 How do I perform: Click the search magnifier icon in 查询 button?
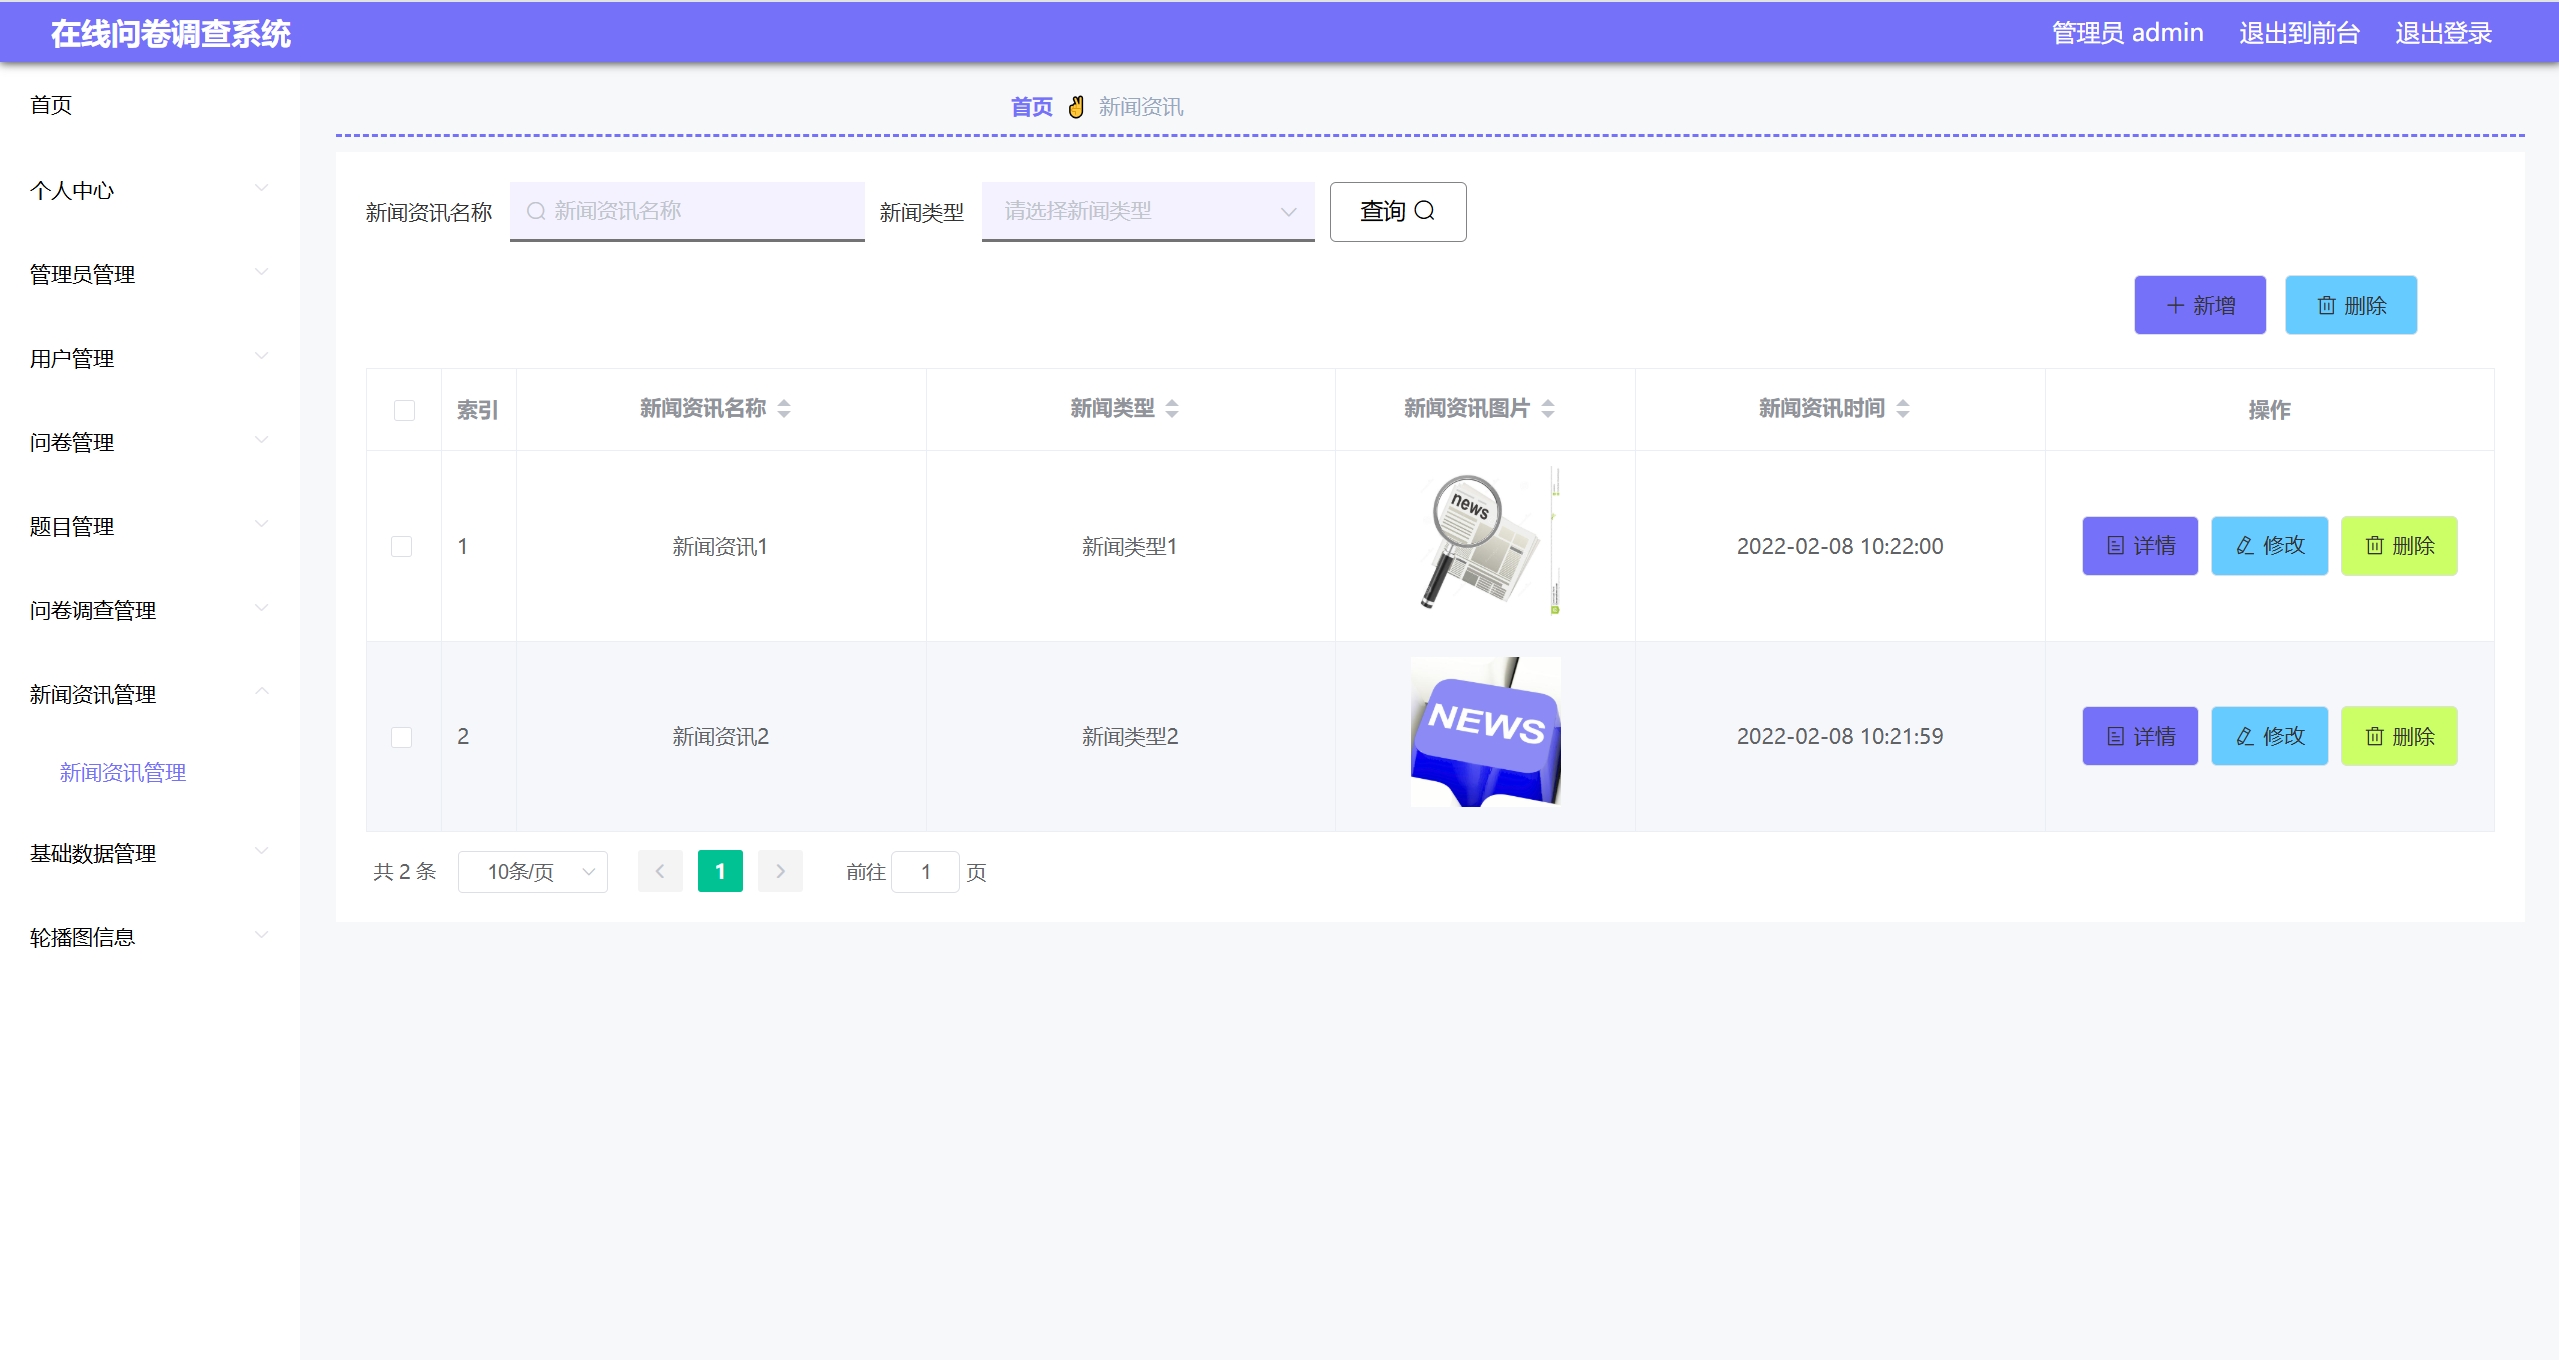(1425, 211)
